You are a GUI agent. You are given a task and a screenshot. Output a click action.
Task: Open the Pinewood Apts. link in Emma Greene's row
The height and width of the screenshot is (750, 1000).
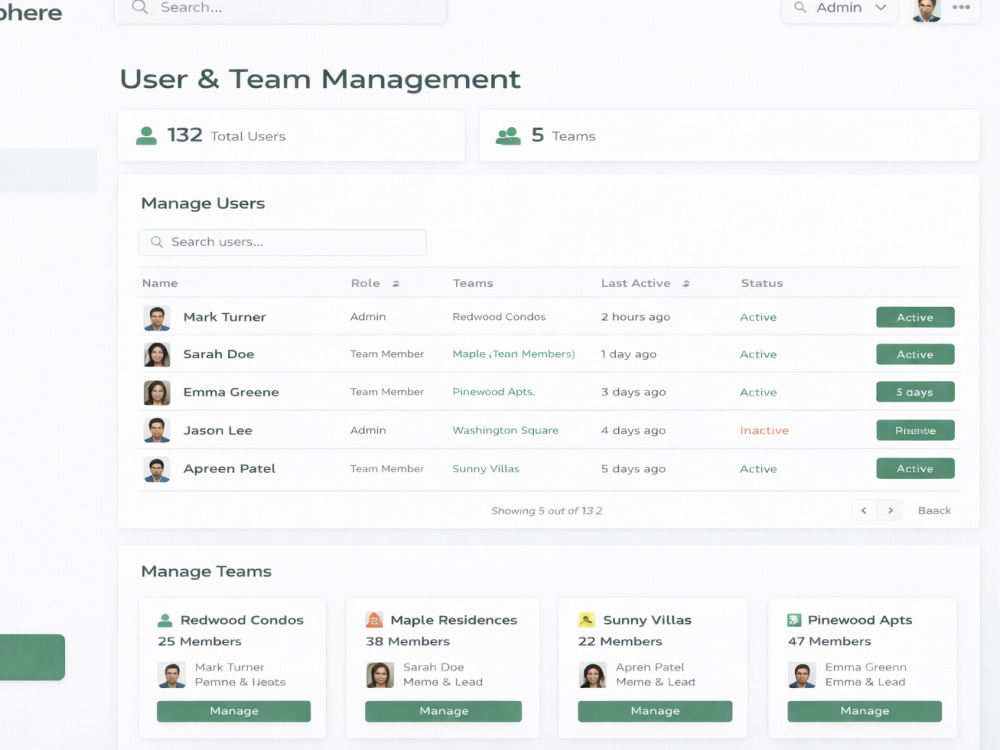[x=494, y=392]
